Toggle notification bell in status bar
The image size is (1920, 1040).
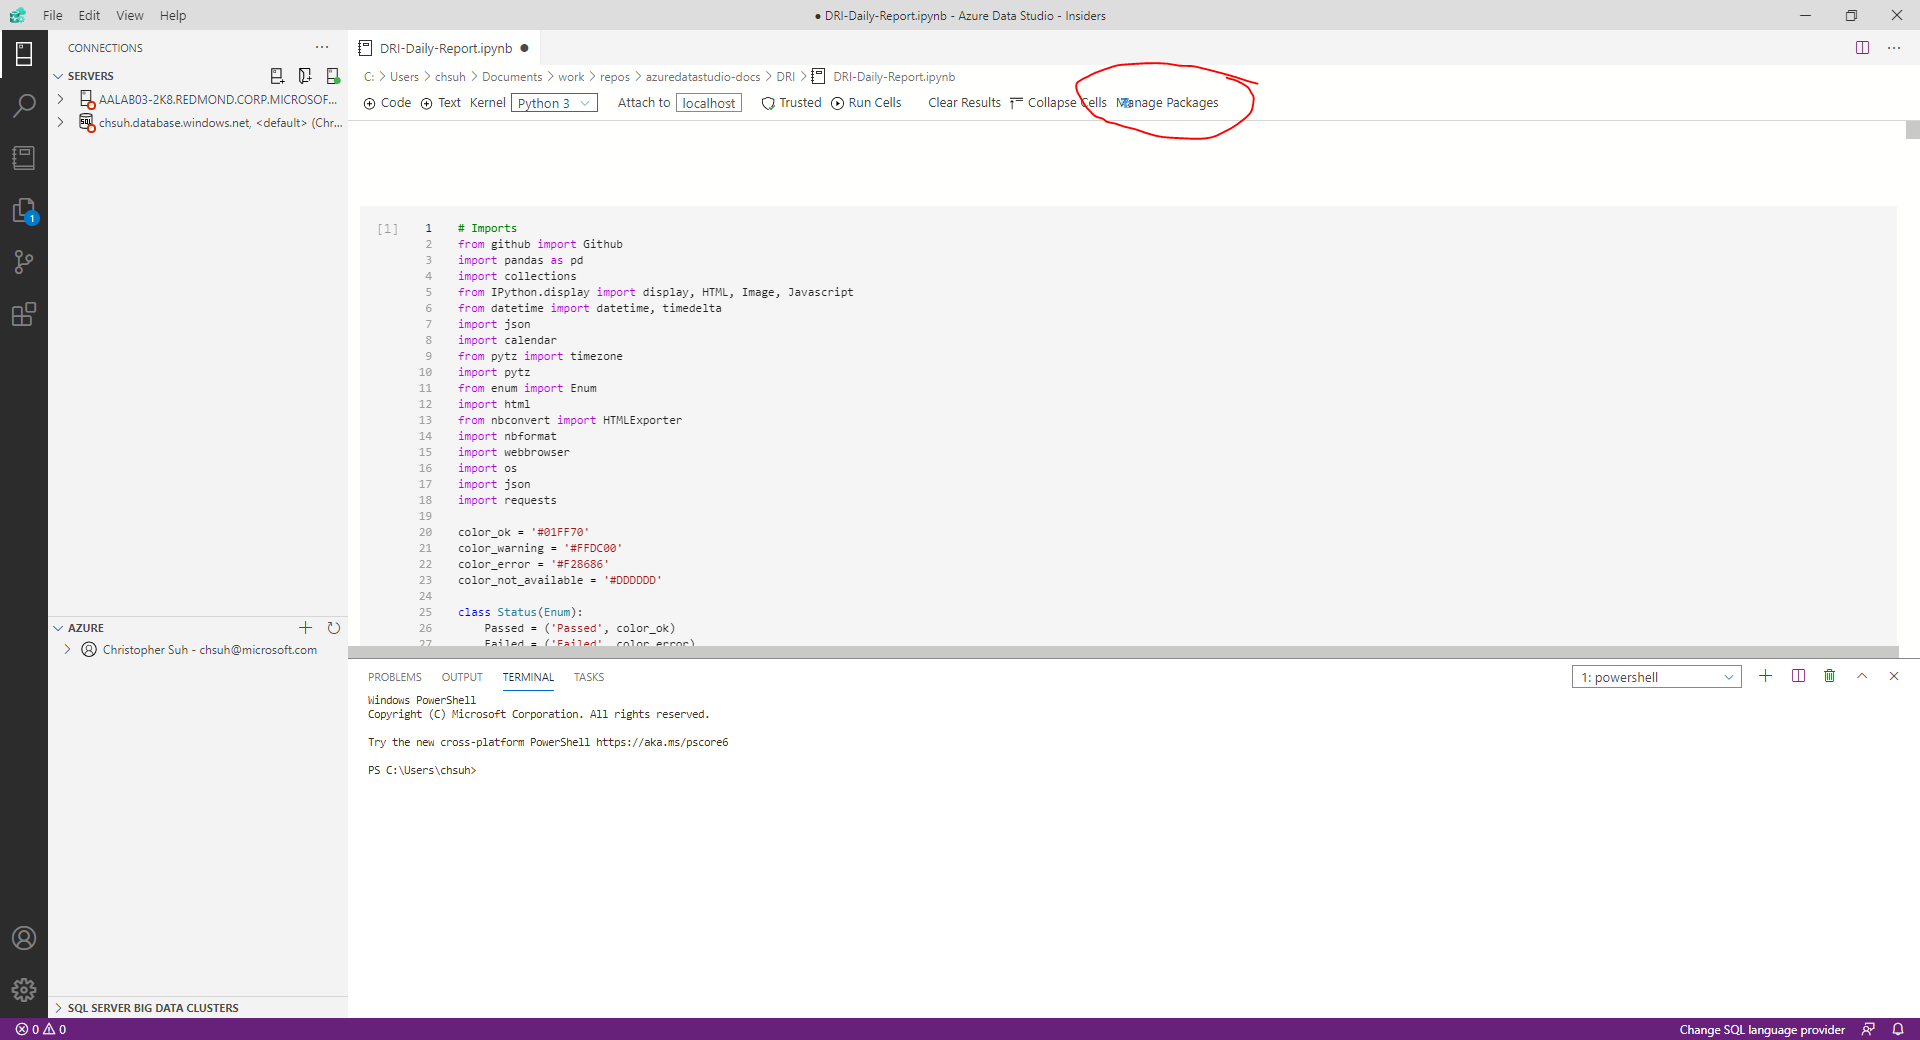1899,1029
